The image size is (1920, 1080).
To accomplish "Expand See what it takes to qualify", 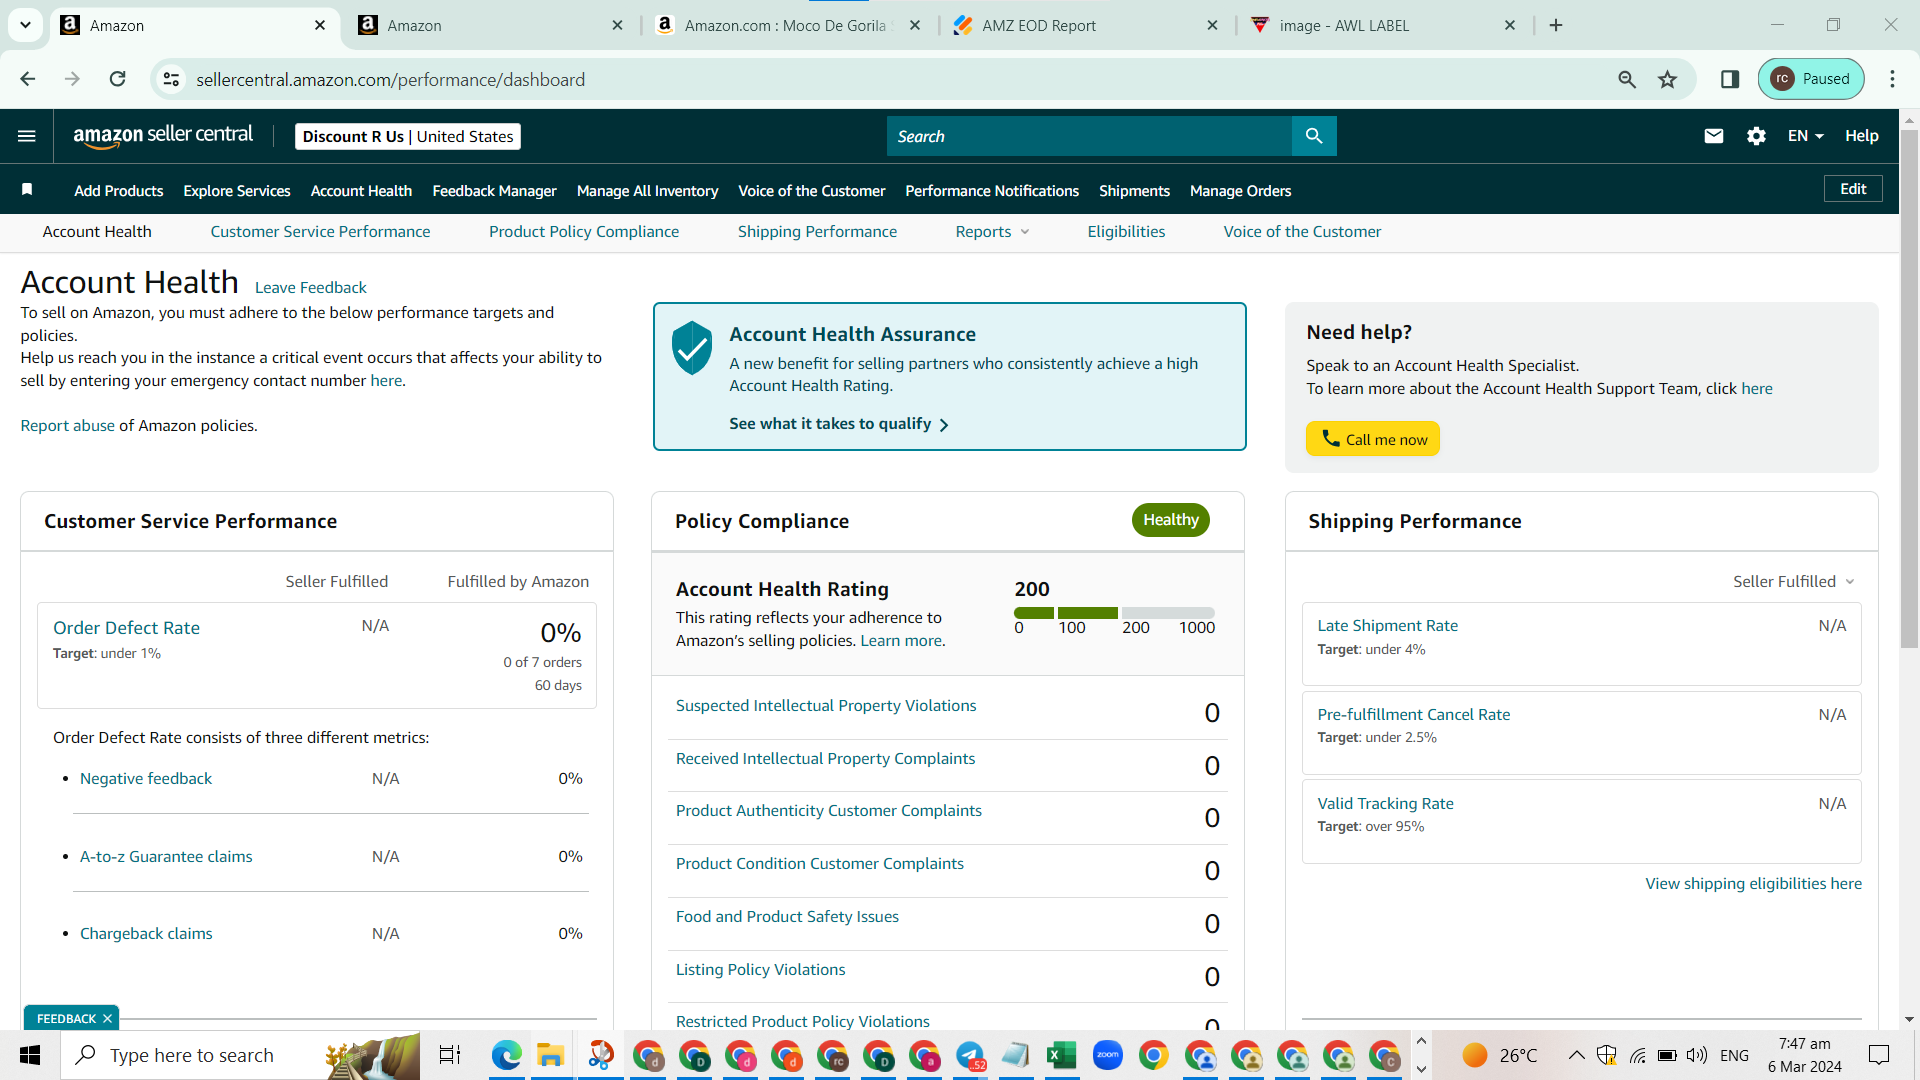I will pos(839,424).
